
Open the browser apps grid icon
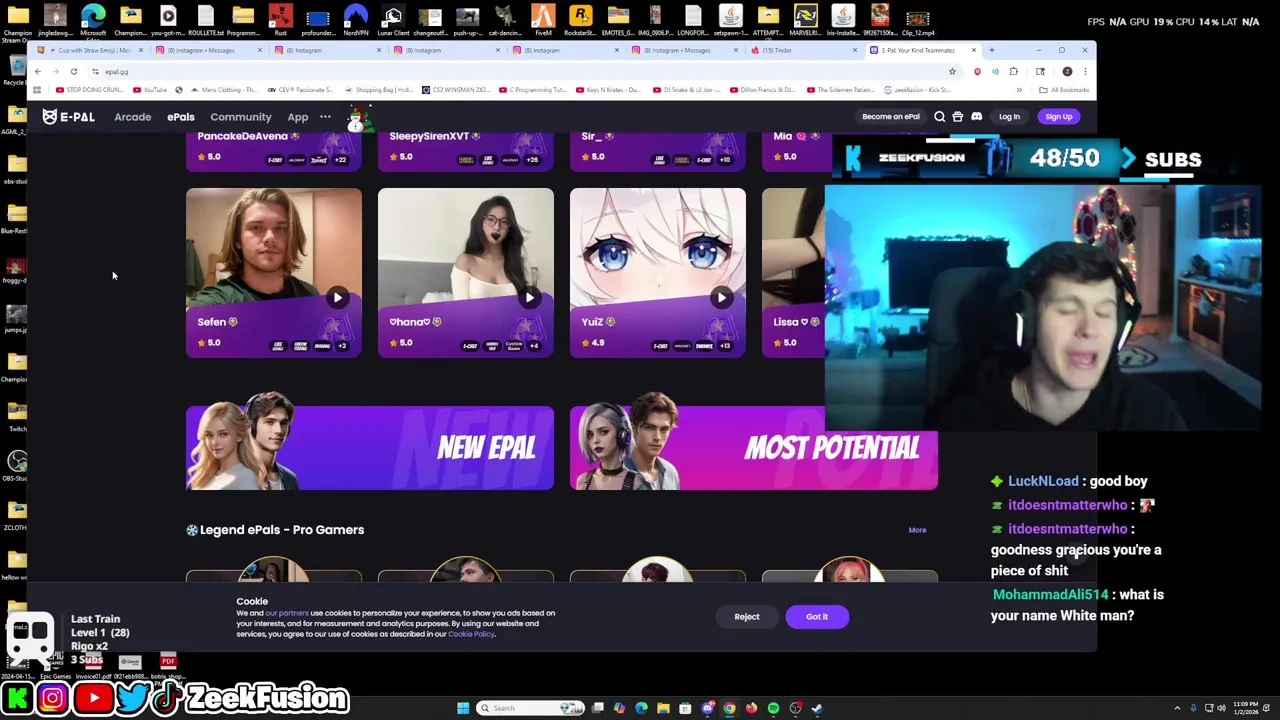37,90
